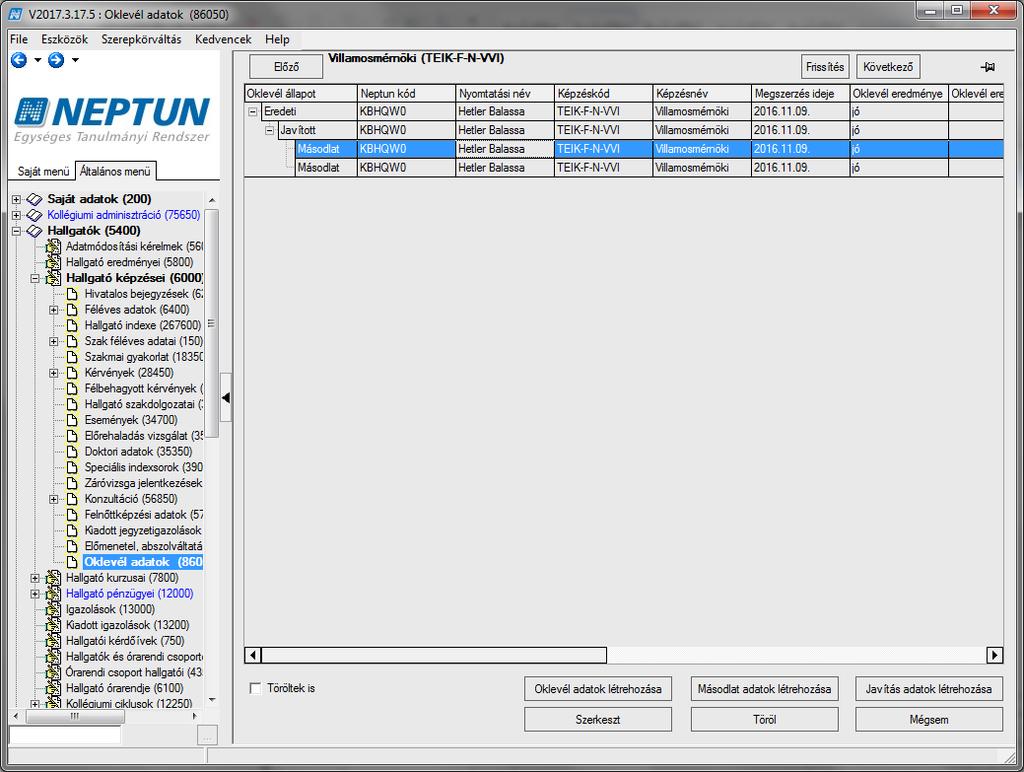The width and height of the screenshot is (1024, 772).
Task: Expand the Kollégiumi adminisztráció tree node
Action: tap(16, 215)
